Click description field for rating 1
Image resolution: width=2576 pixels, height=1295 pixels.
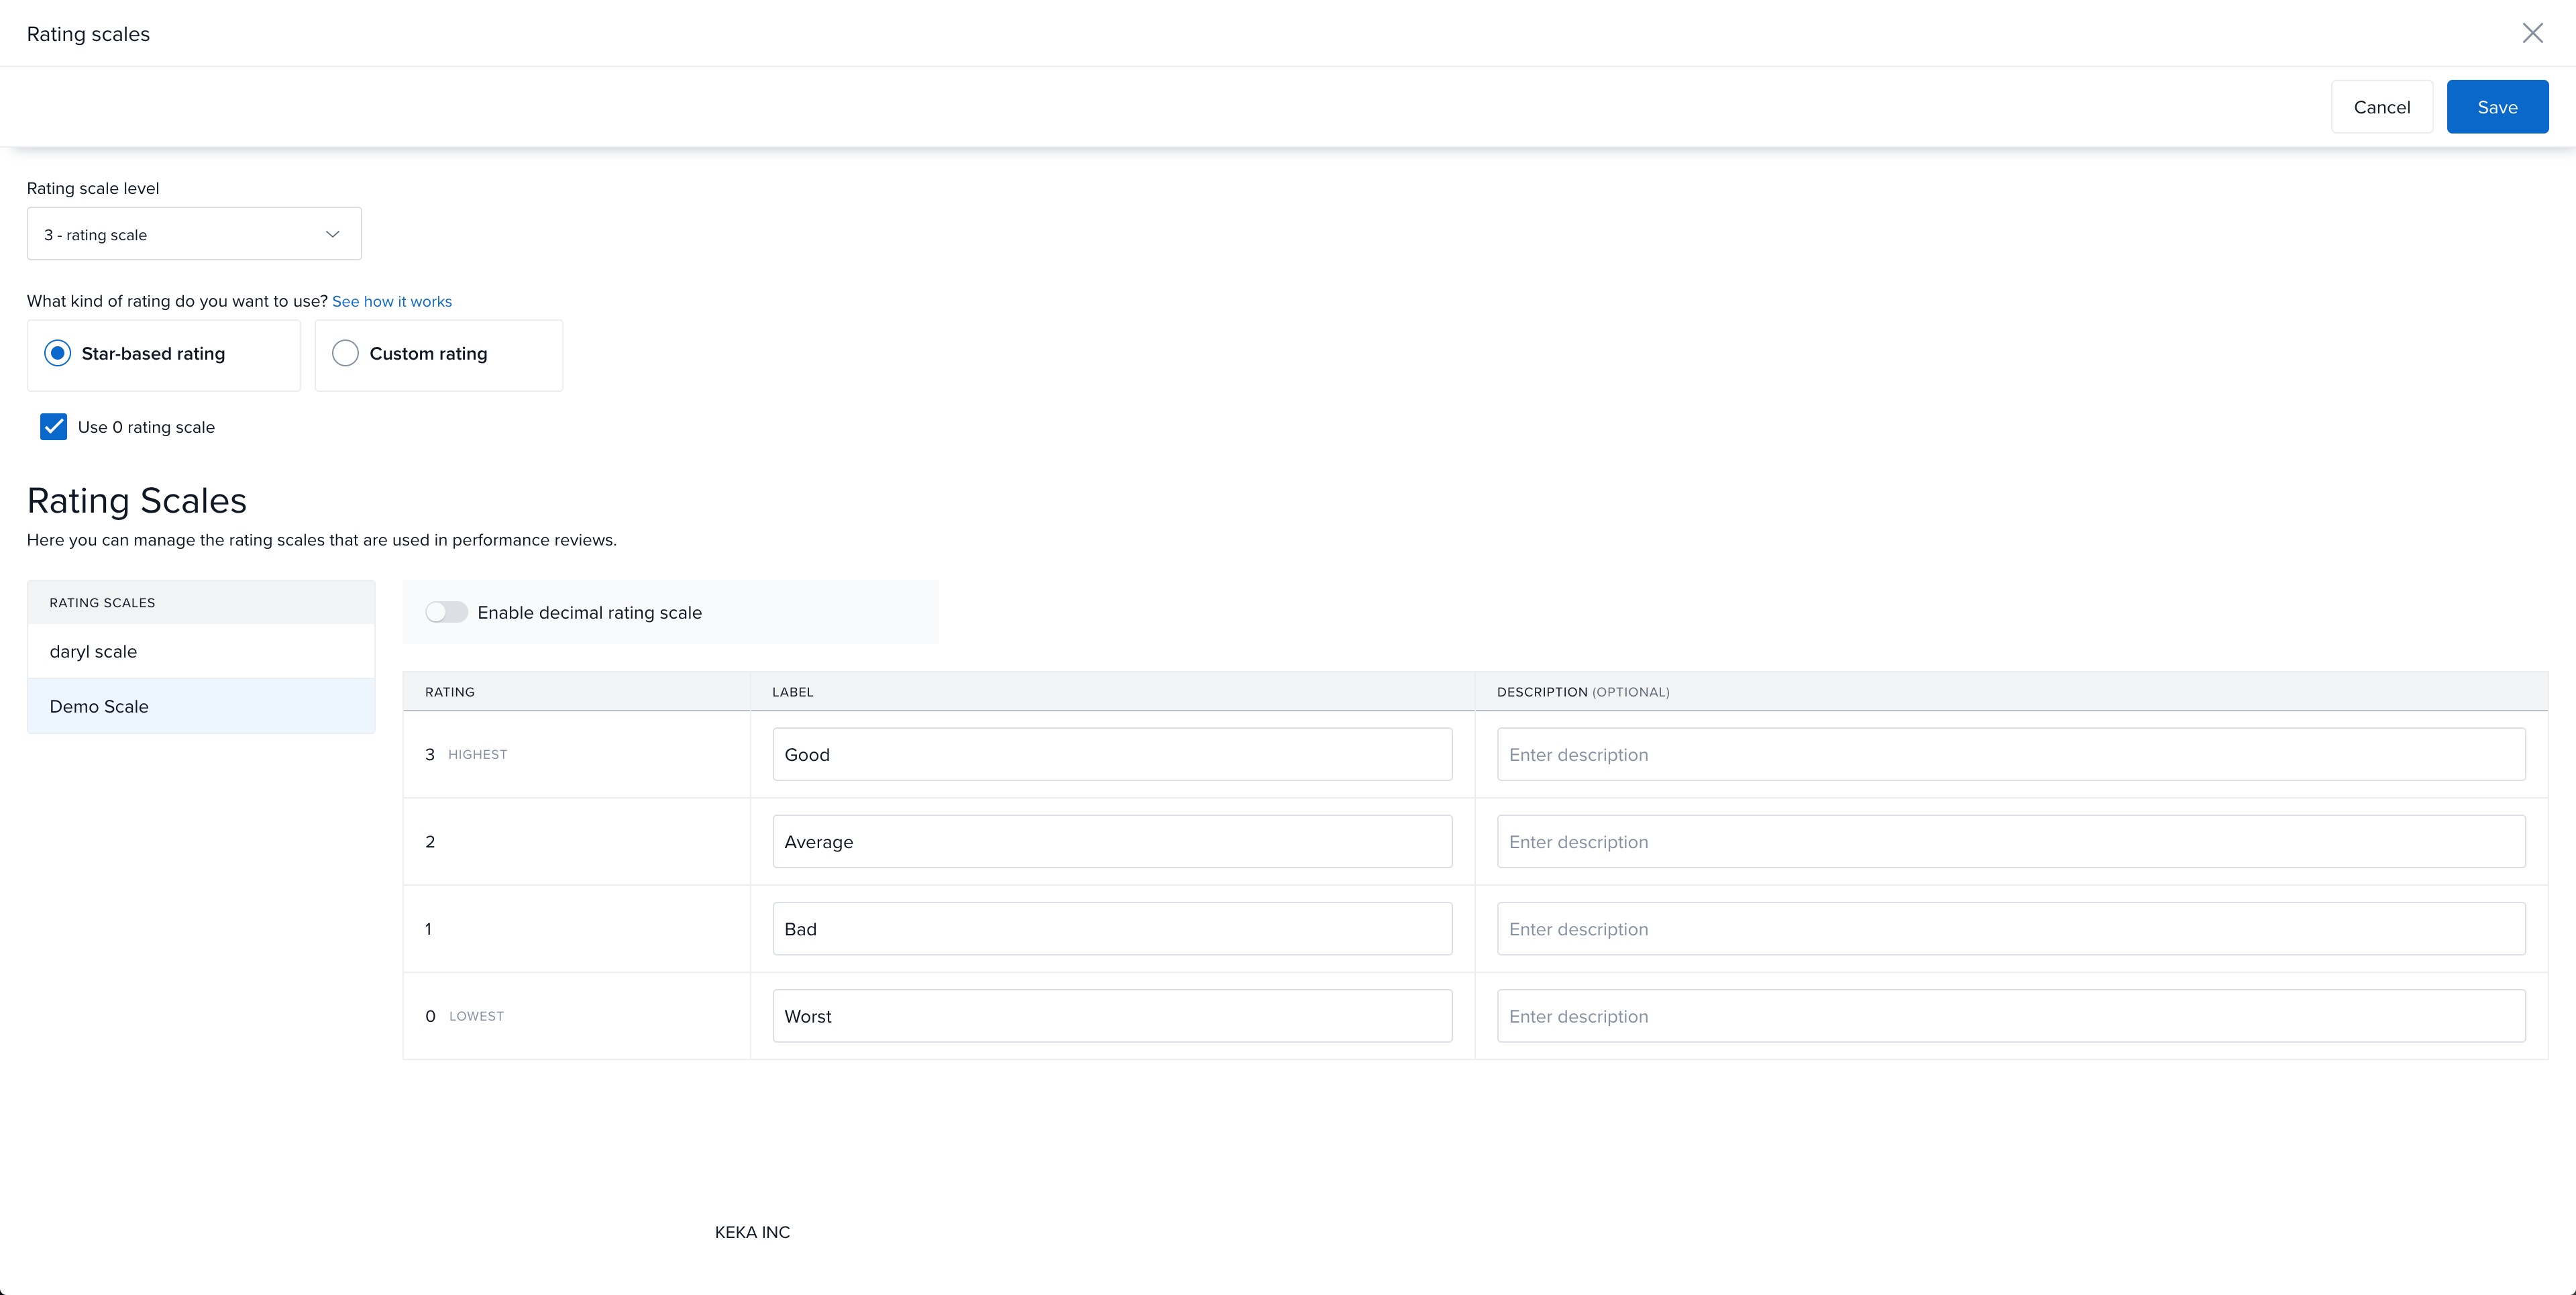coord(2010,928)
